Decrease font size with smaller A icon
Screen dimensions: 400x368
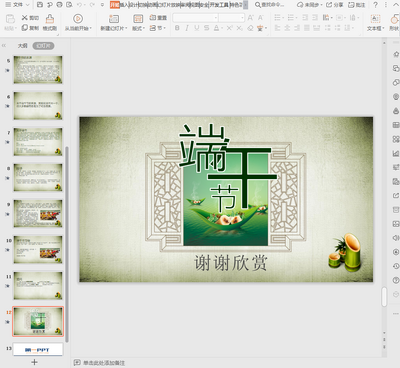[261, 17]
